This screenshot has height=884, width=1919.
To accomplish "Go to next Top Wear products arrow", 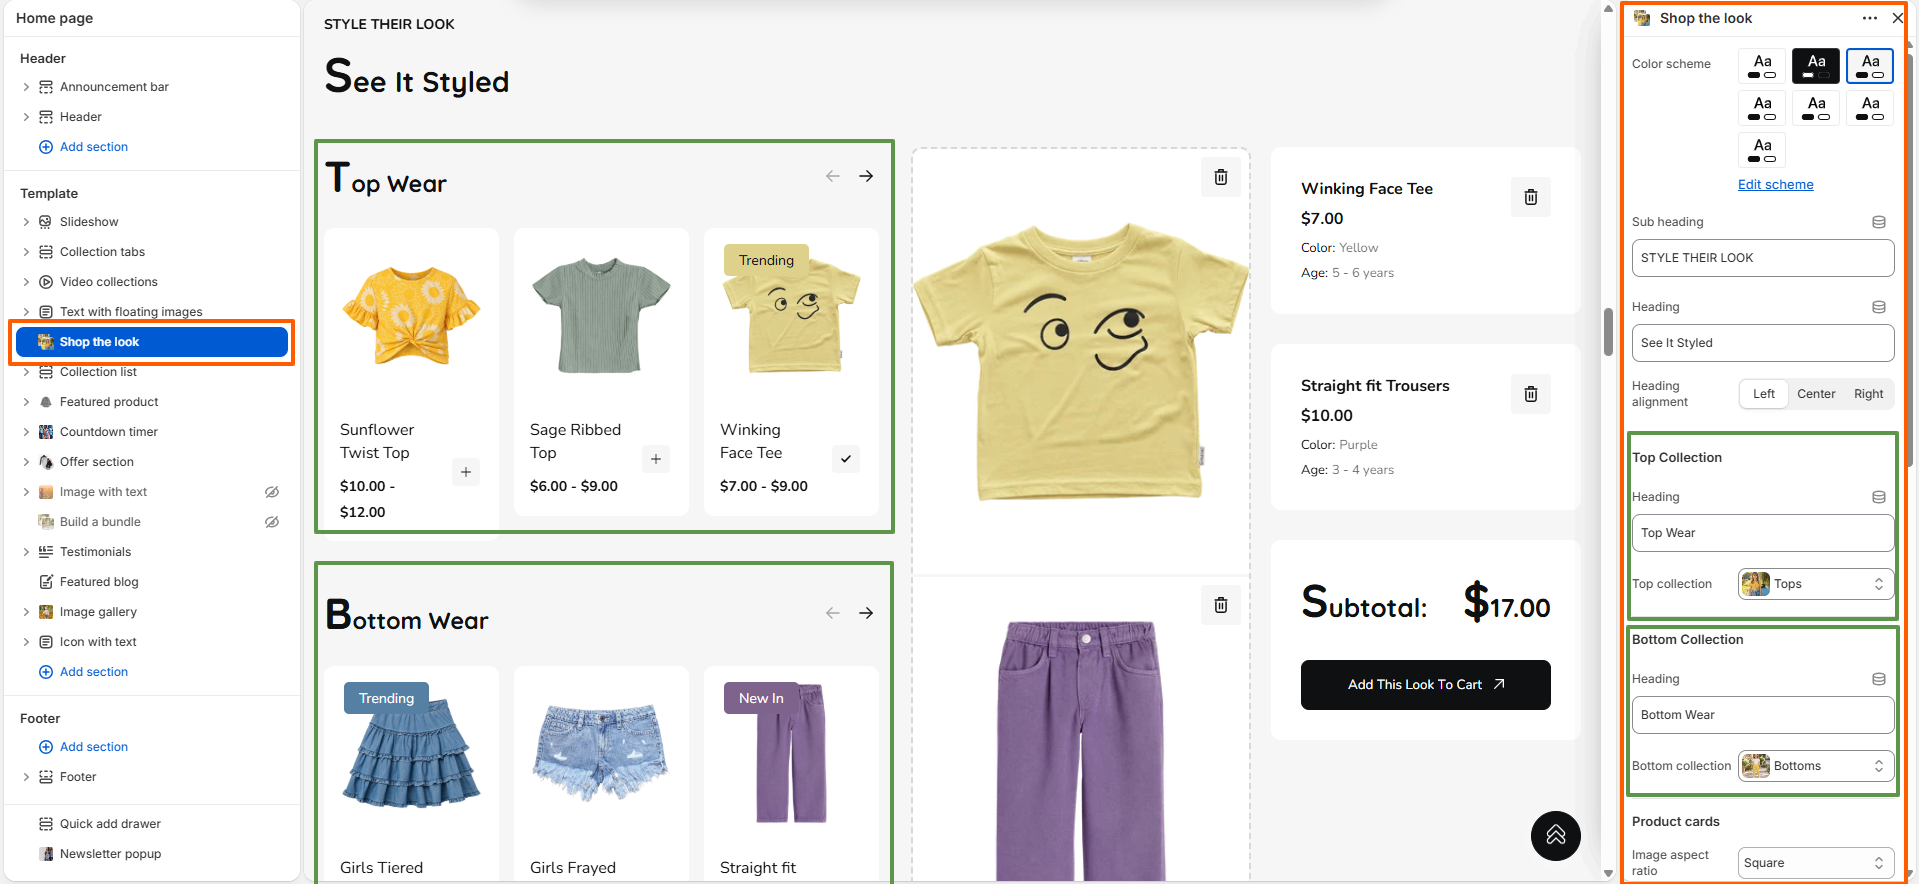I will 866,176.
